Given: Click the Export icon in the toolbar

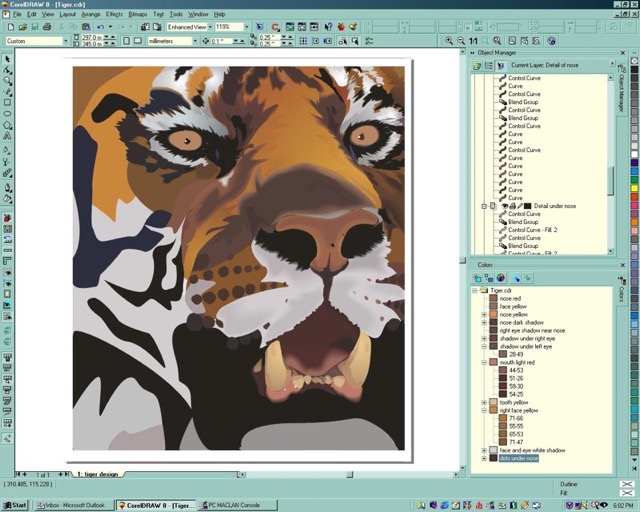Looking at the screenshot, I should tap(157, 27).
